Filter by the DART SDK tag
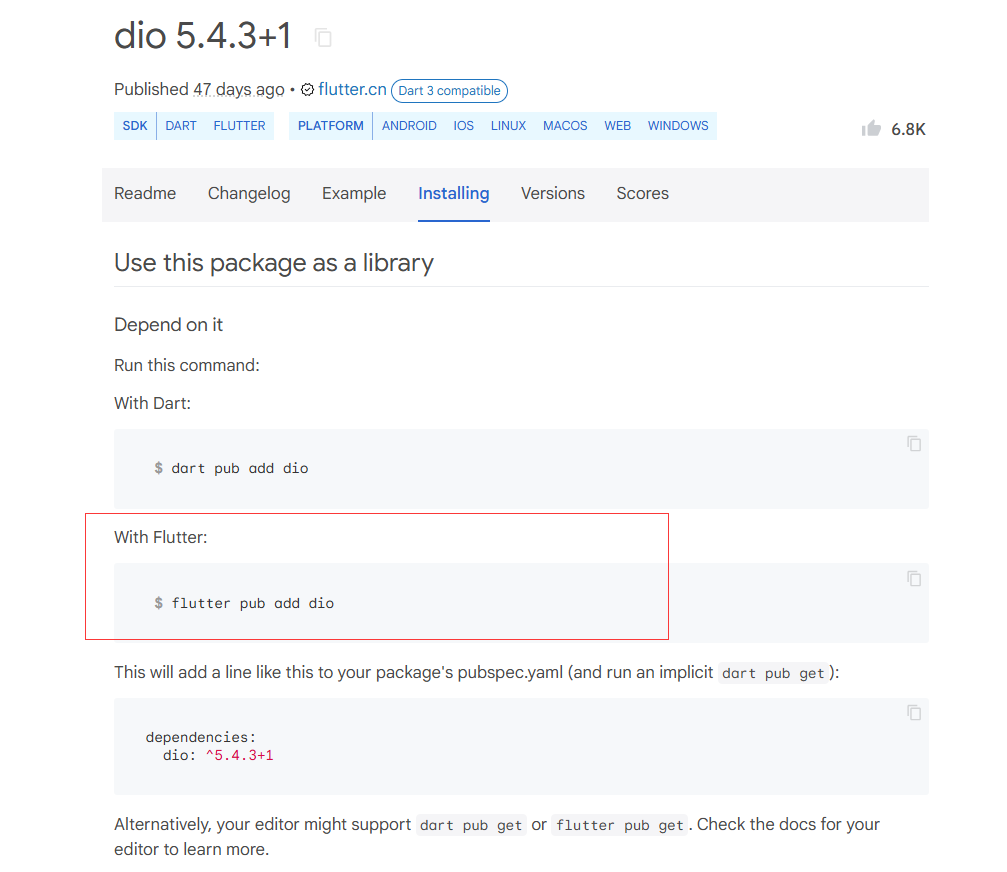The height and width of the screenshot is (872, 1007). tap(181, 126)
